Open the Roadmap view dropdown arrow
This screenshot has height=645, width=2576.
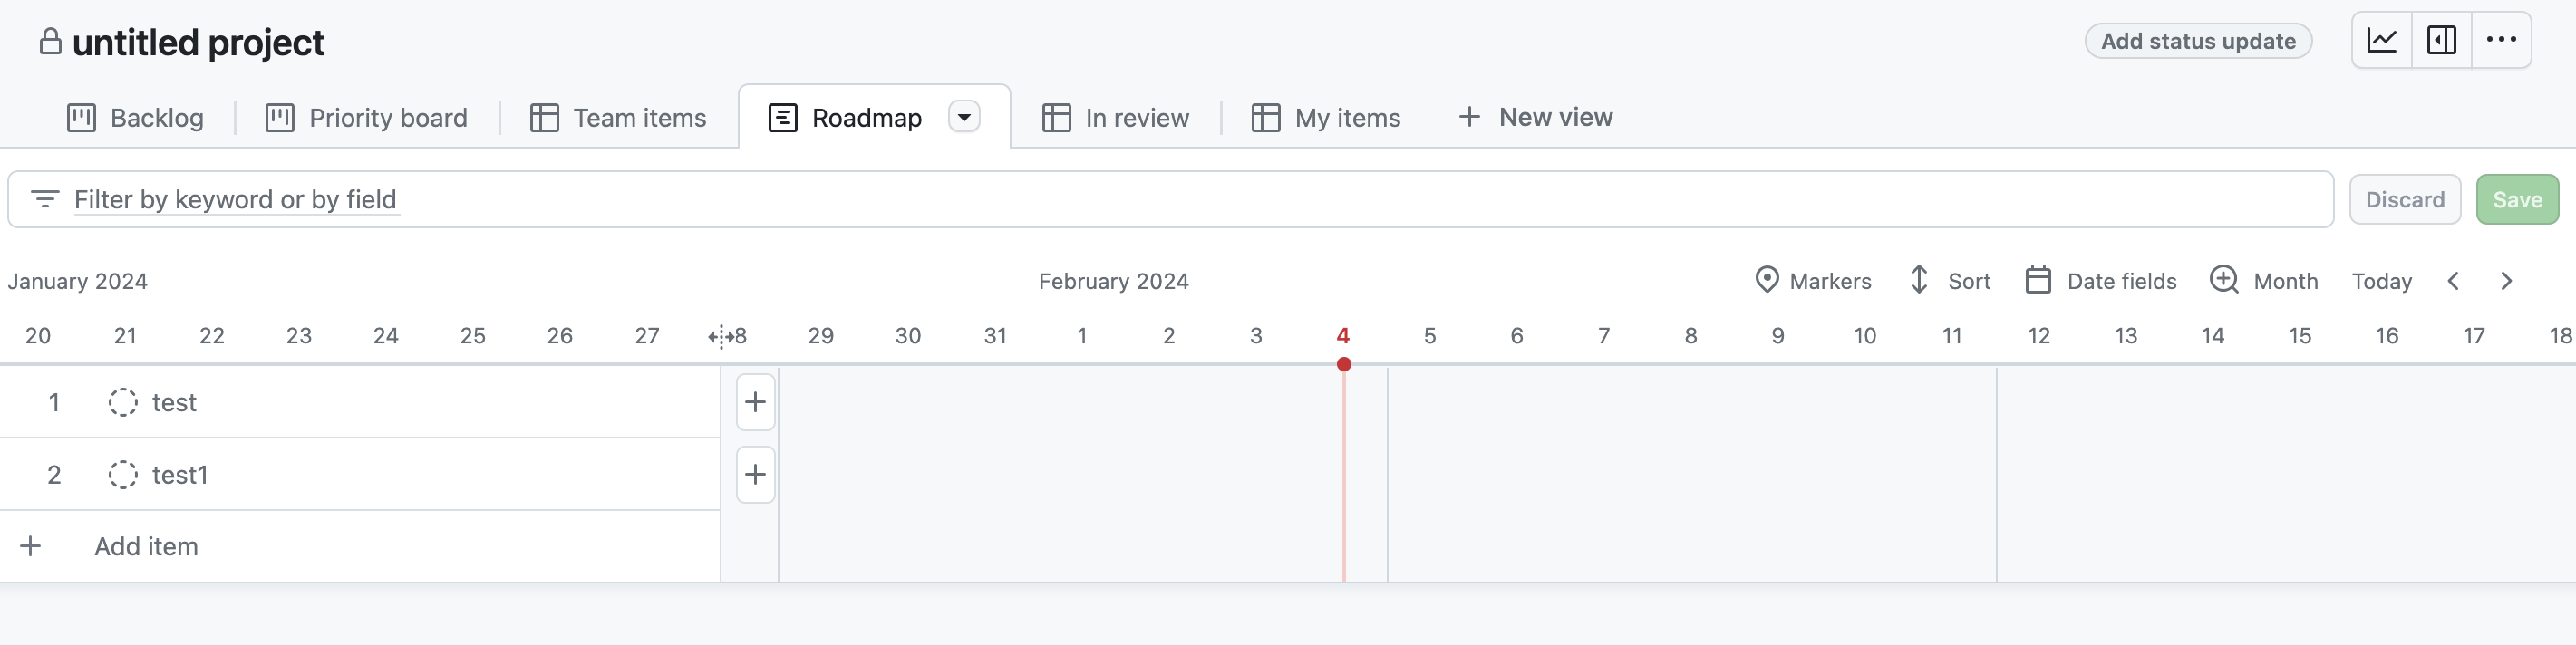click(963, 117)
